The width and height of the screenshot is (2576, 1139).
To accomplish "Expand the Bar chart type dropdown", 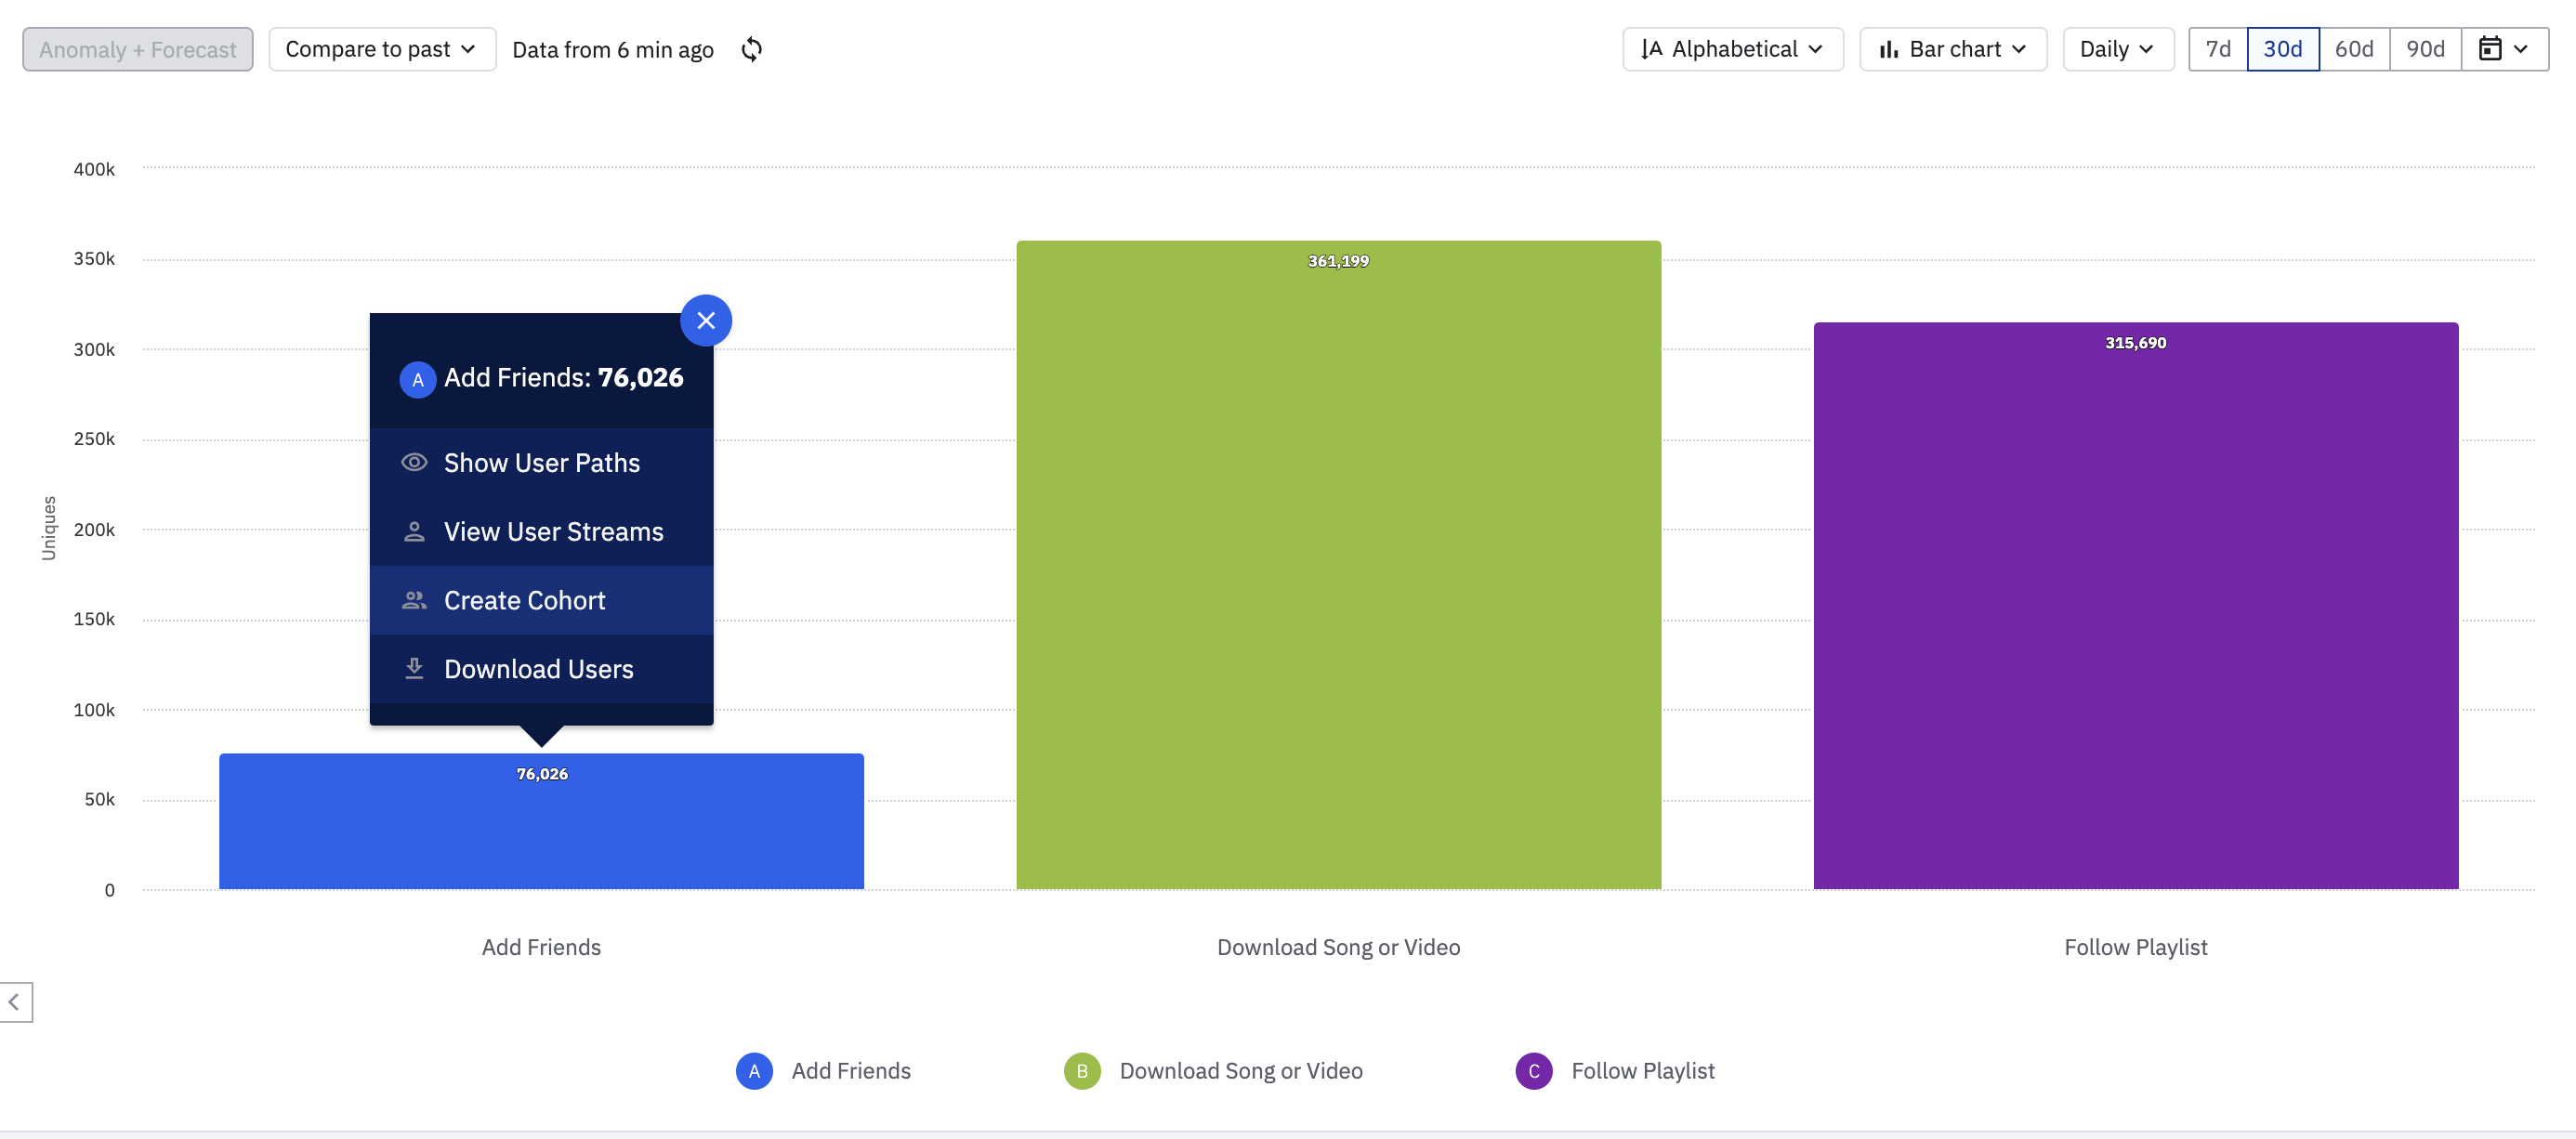I will coord(1952,49).
